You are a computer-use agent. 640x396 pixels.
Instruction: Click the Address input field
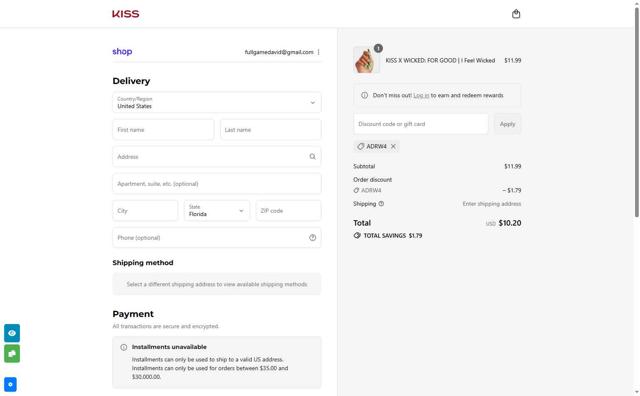point(217,157)
